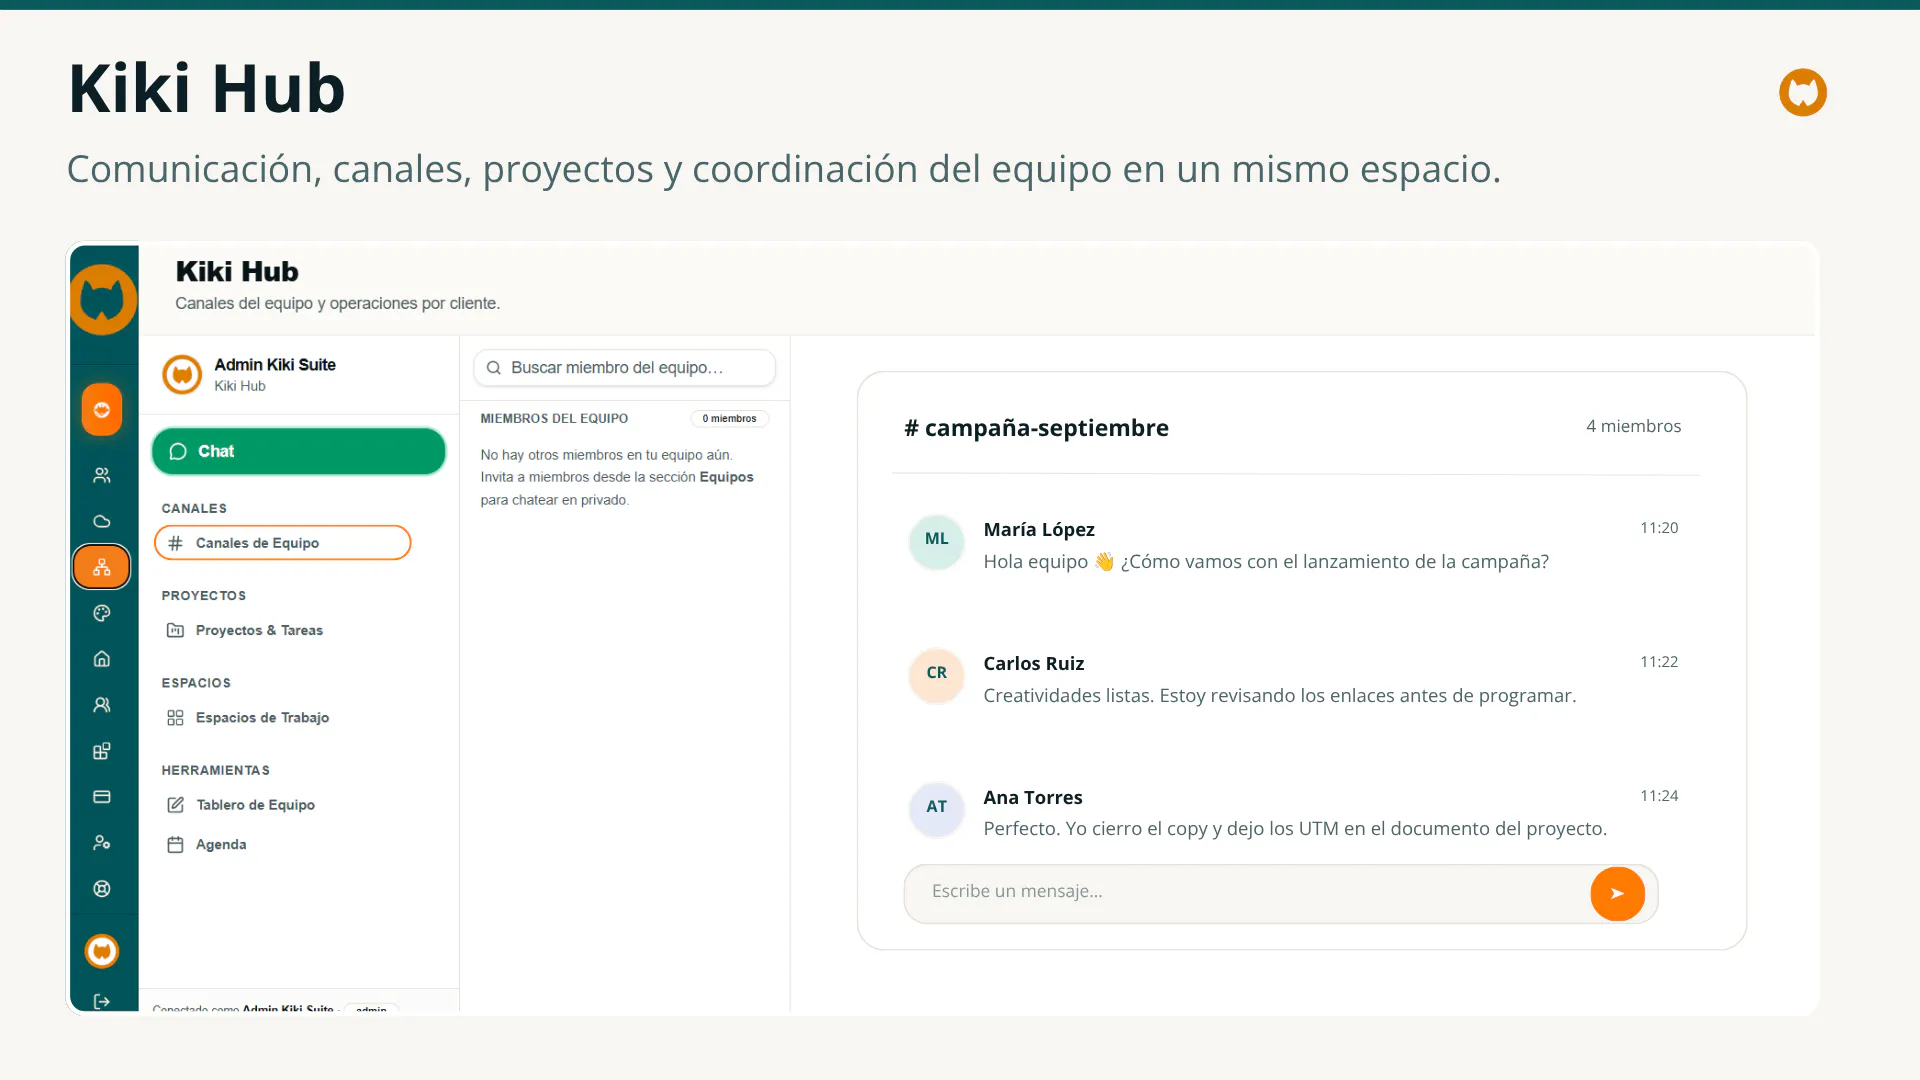Image resolution: width=1920 pixels, height=1080 pixels.
Task: Click the CANALES section heading
Action: [x=194, y=509]
